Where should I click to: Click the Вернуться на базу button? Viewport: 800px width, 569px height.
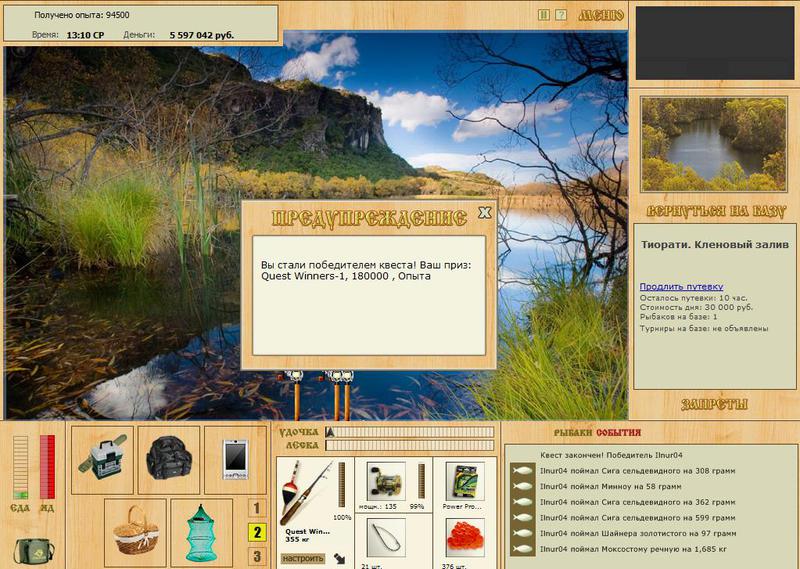(715, 211)
